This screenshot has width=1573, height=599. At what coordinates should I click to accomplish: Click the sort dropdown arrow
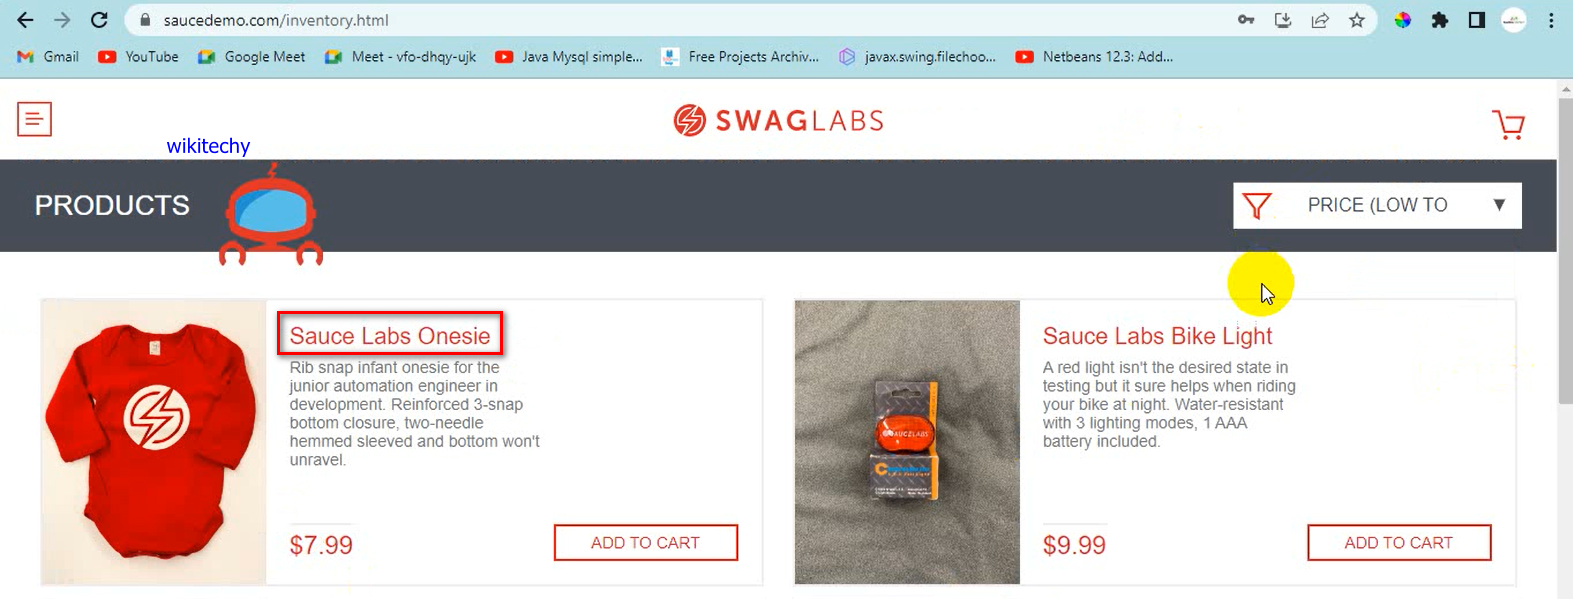pyautogui.click(x=1499, y=205)
